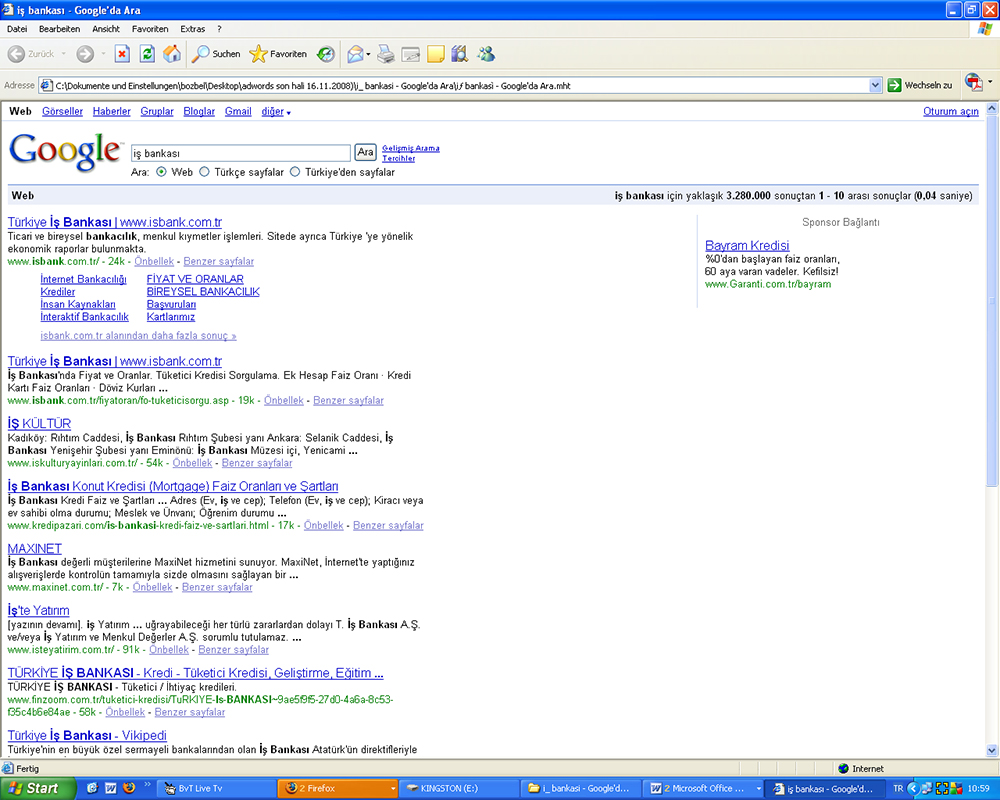1000x800 pixels.
Task: Open Favoriten star button
Action: 278,54
